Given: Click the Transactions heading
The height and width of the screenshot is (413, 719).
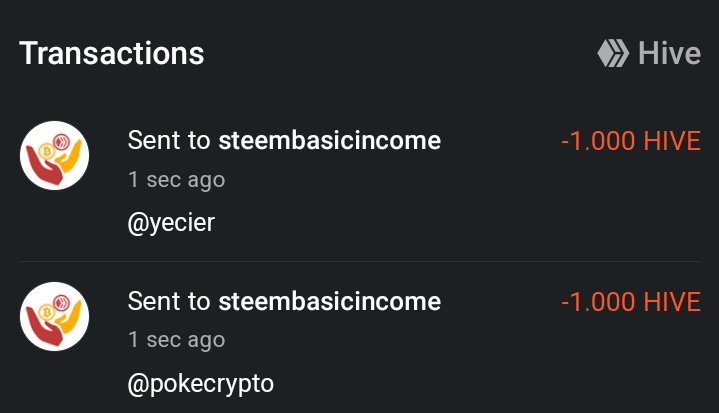Looking at the screenshot, I should [x=112, y=53].
